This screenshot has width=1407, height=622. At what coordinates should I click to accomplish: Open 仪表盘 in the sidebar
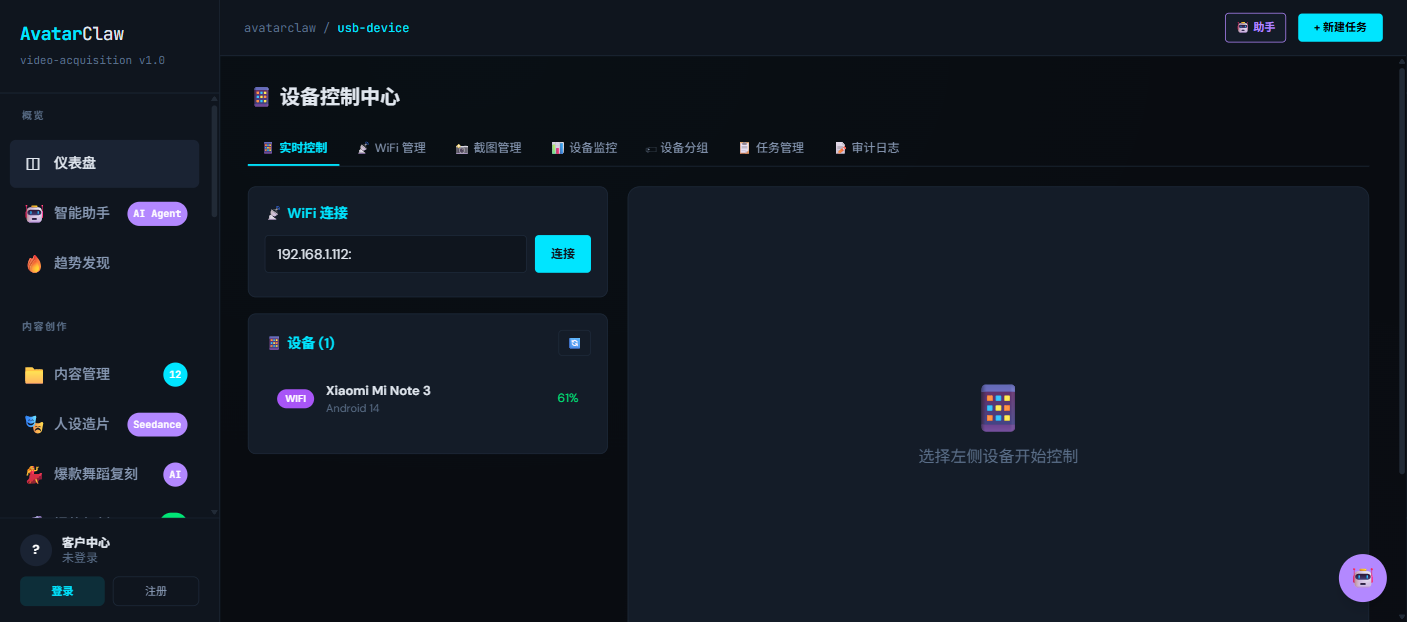tap(104, 164)
